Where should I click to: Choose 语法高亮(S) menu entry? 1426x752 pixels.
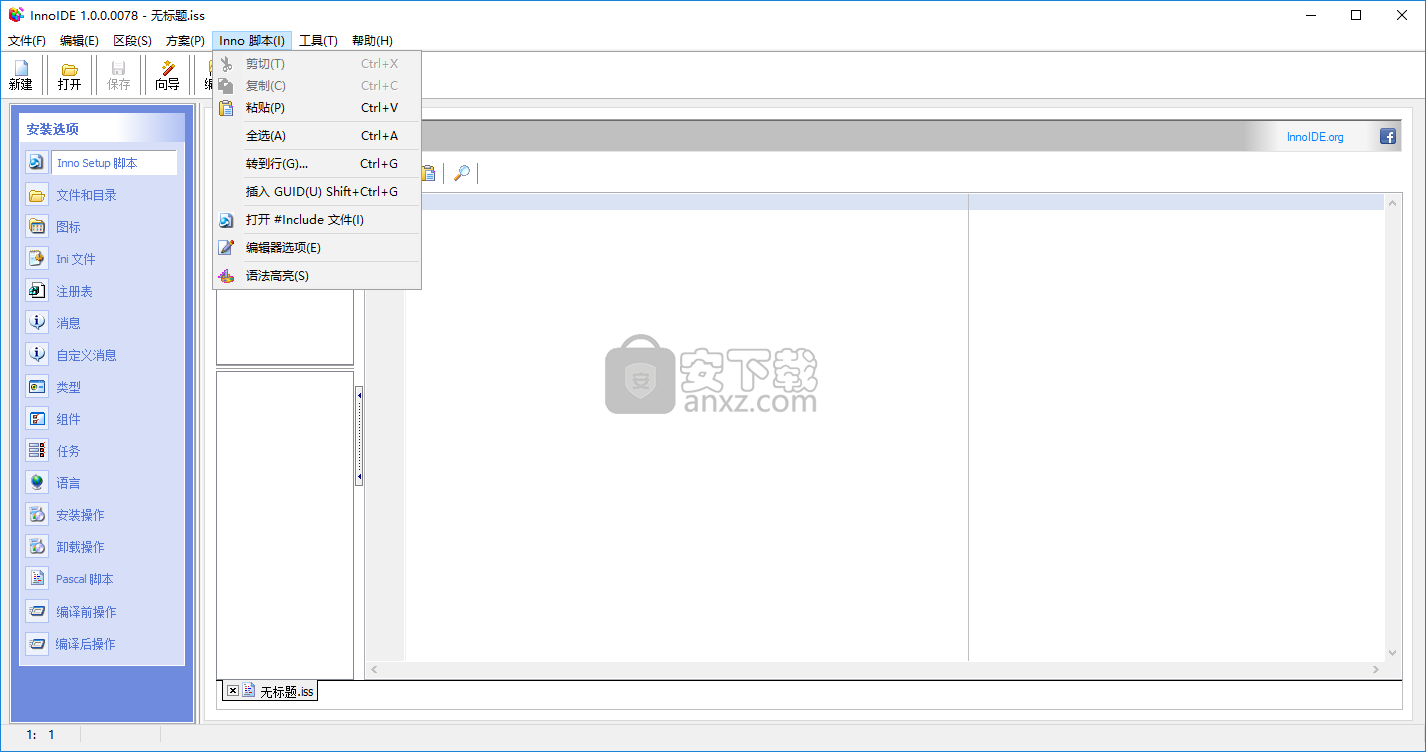(x=317, y=276)
